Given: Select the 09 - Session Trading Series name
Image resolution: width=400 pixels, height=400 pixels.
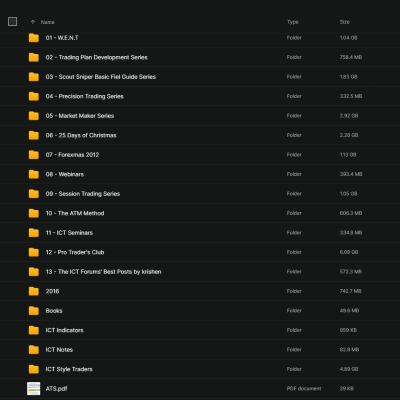Looking at the screenshot, I should click(x=83, y=194).
